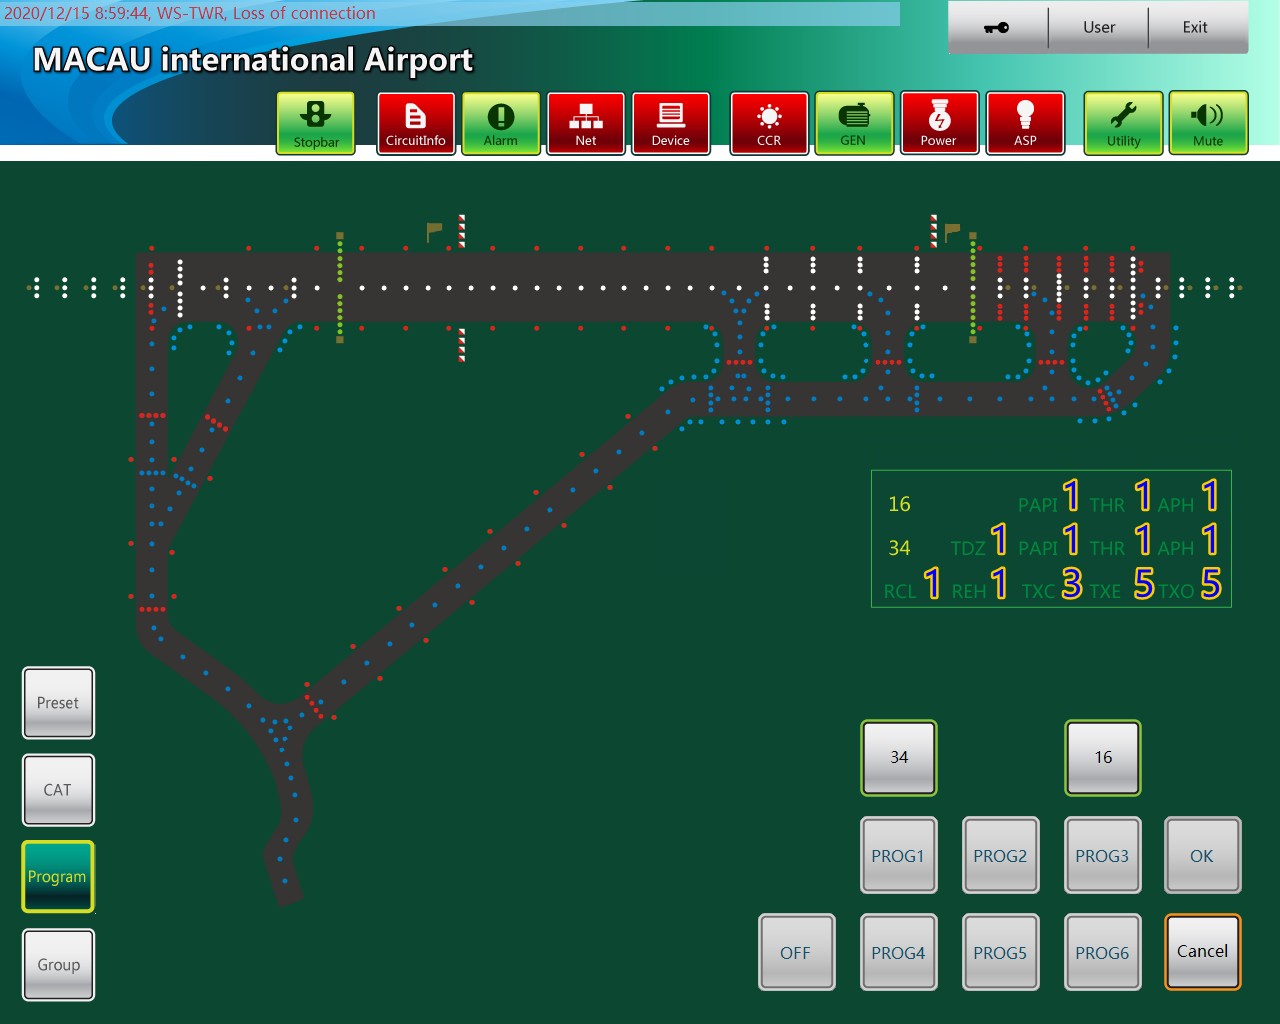Viewport: 1280px width, 1024px height.
Task: Select the Program mode tab
Action: click(x=58, y=877)
